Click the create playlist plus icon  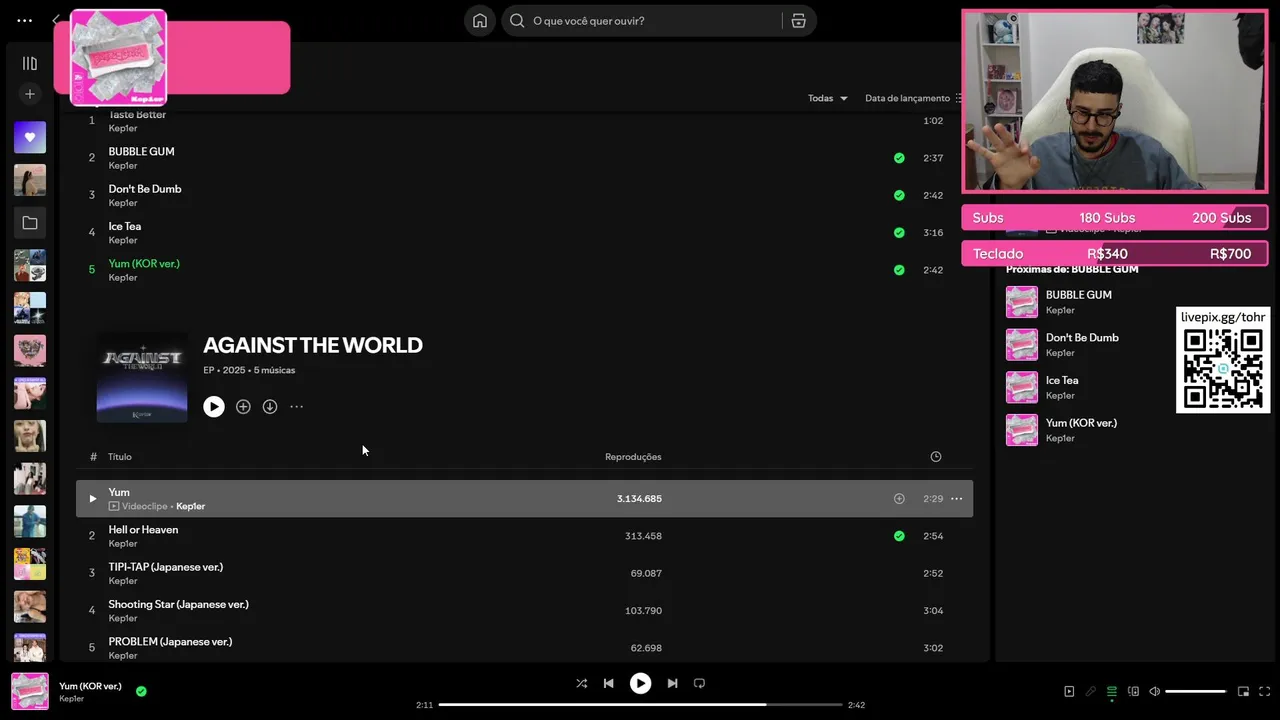(x=30, y=94)
